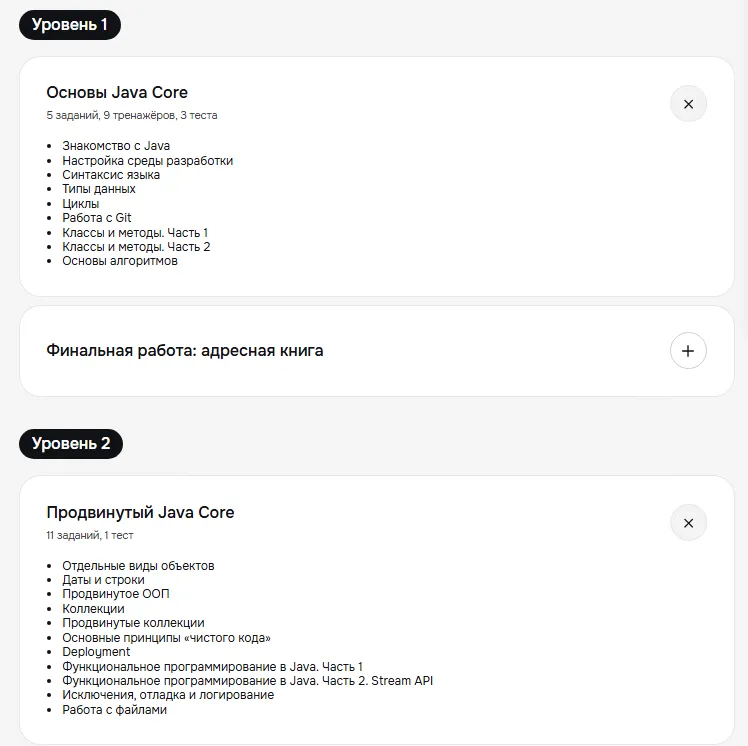
Task: Select the Даты и строки topic
Action: coord(103,580)
